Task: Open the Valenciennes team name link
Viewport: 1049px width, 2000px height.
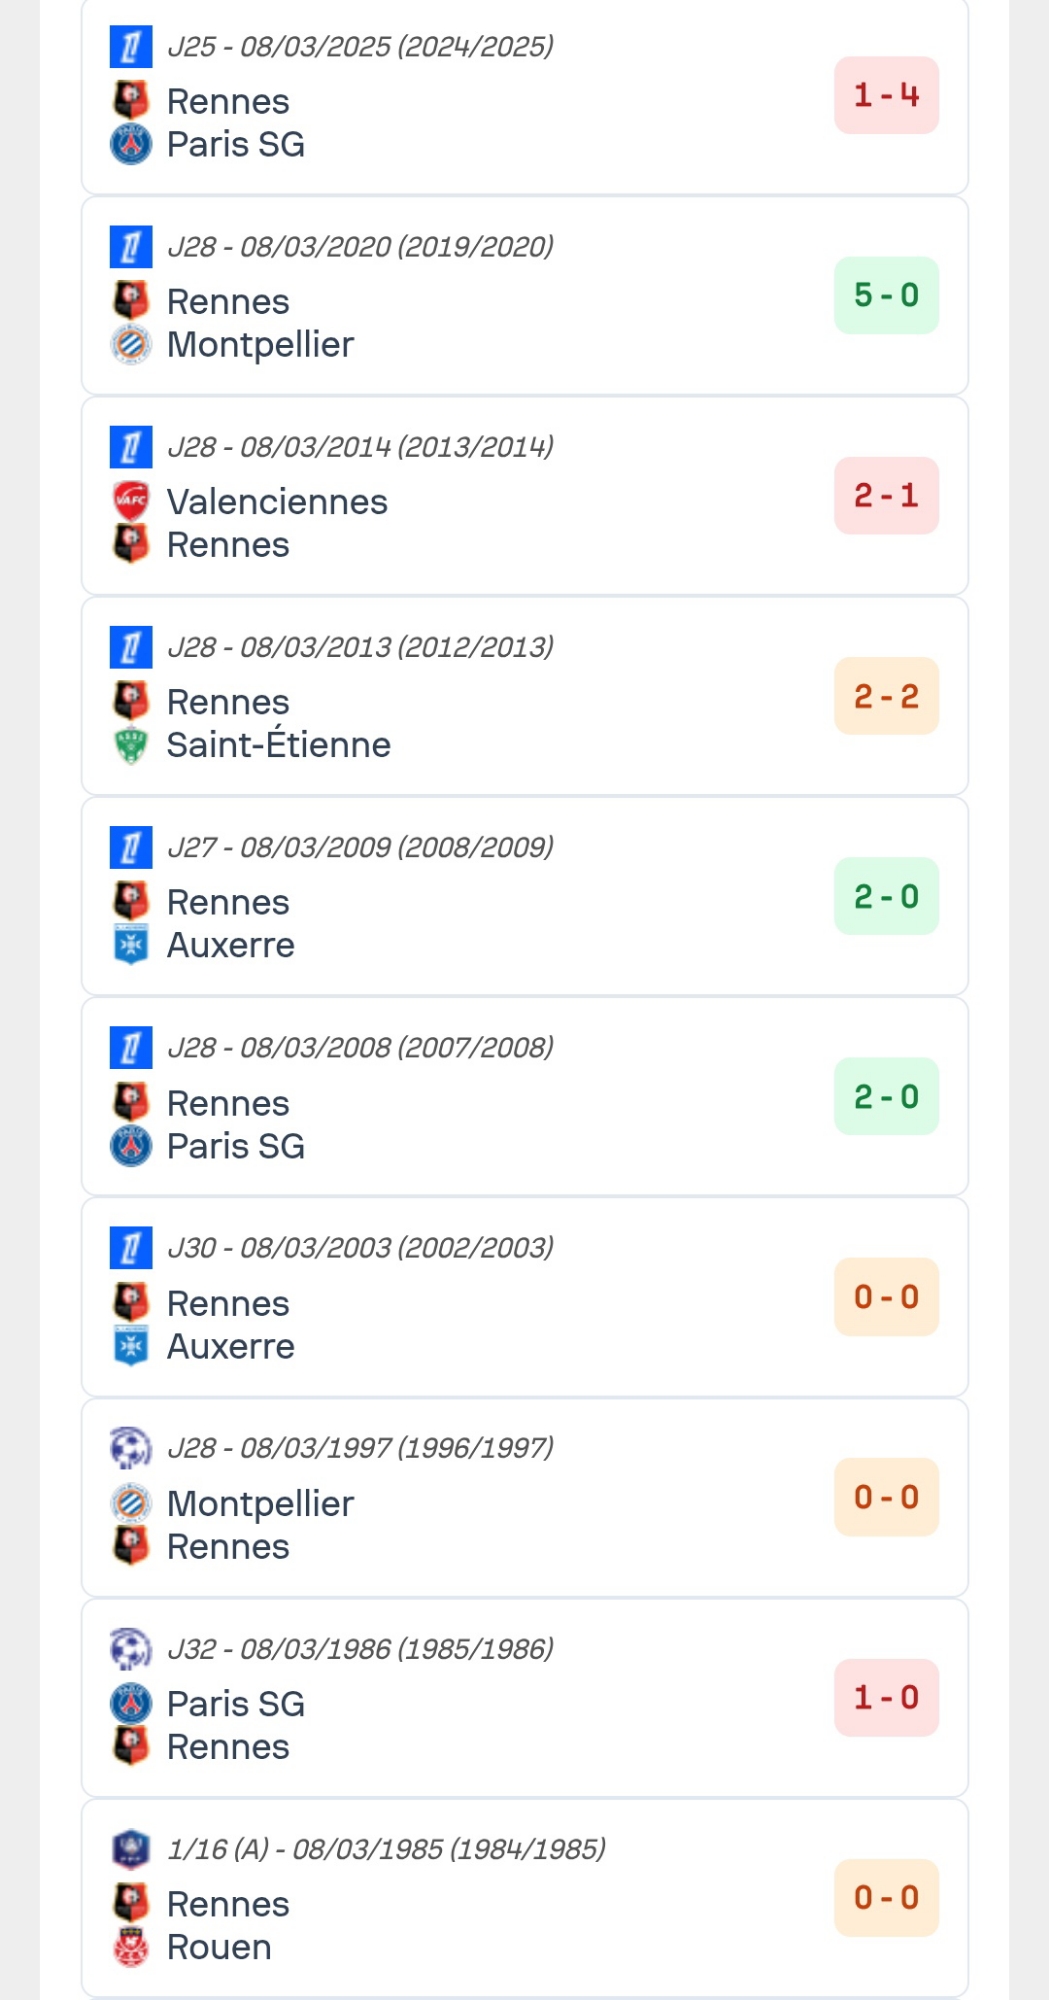Action: coord(277,502)
